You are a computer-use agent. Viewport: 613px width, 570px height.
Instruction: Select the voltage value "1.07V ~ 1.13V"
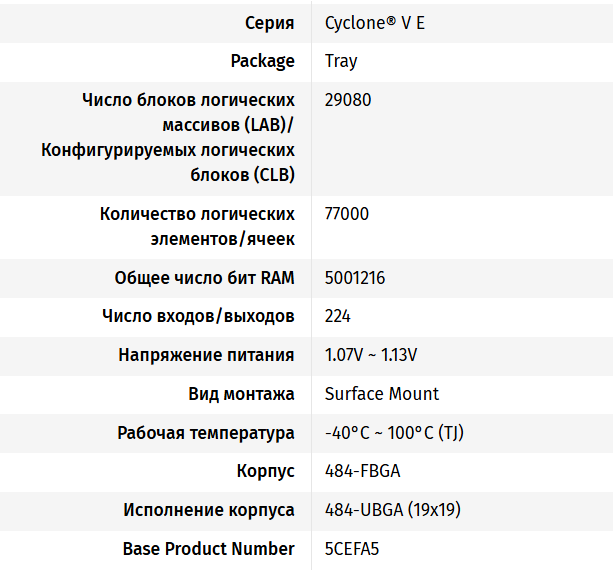click(x=371, y=355)
